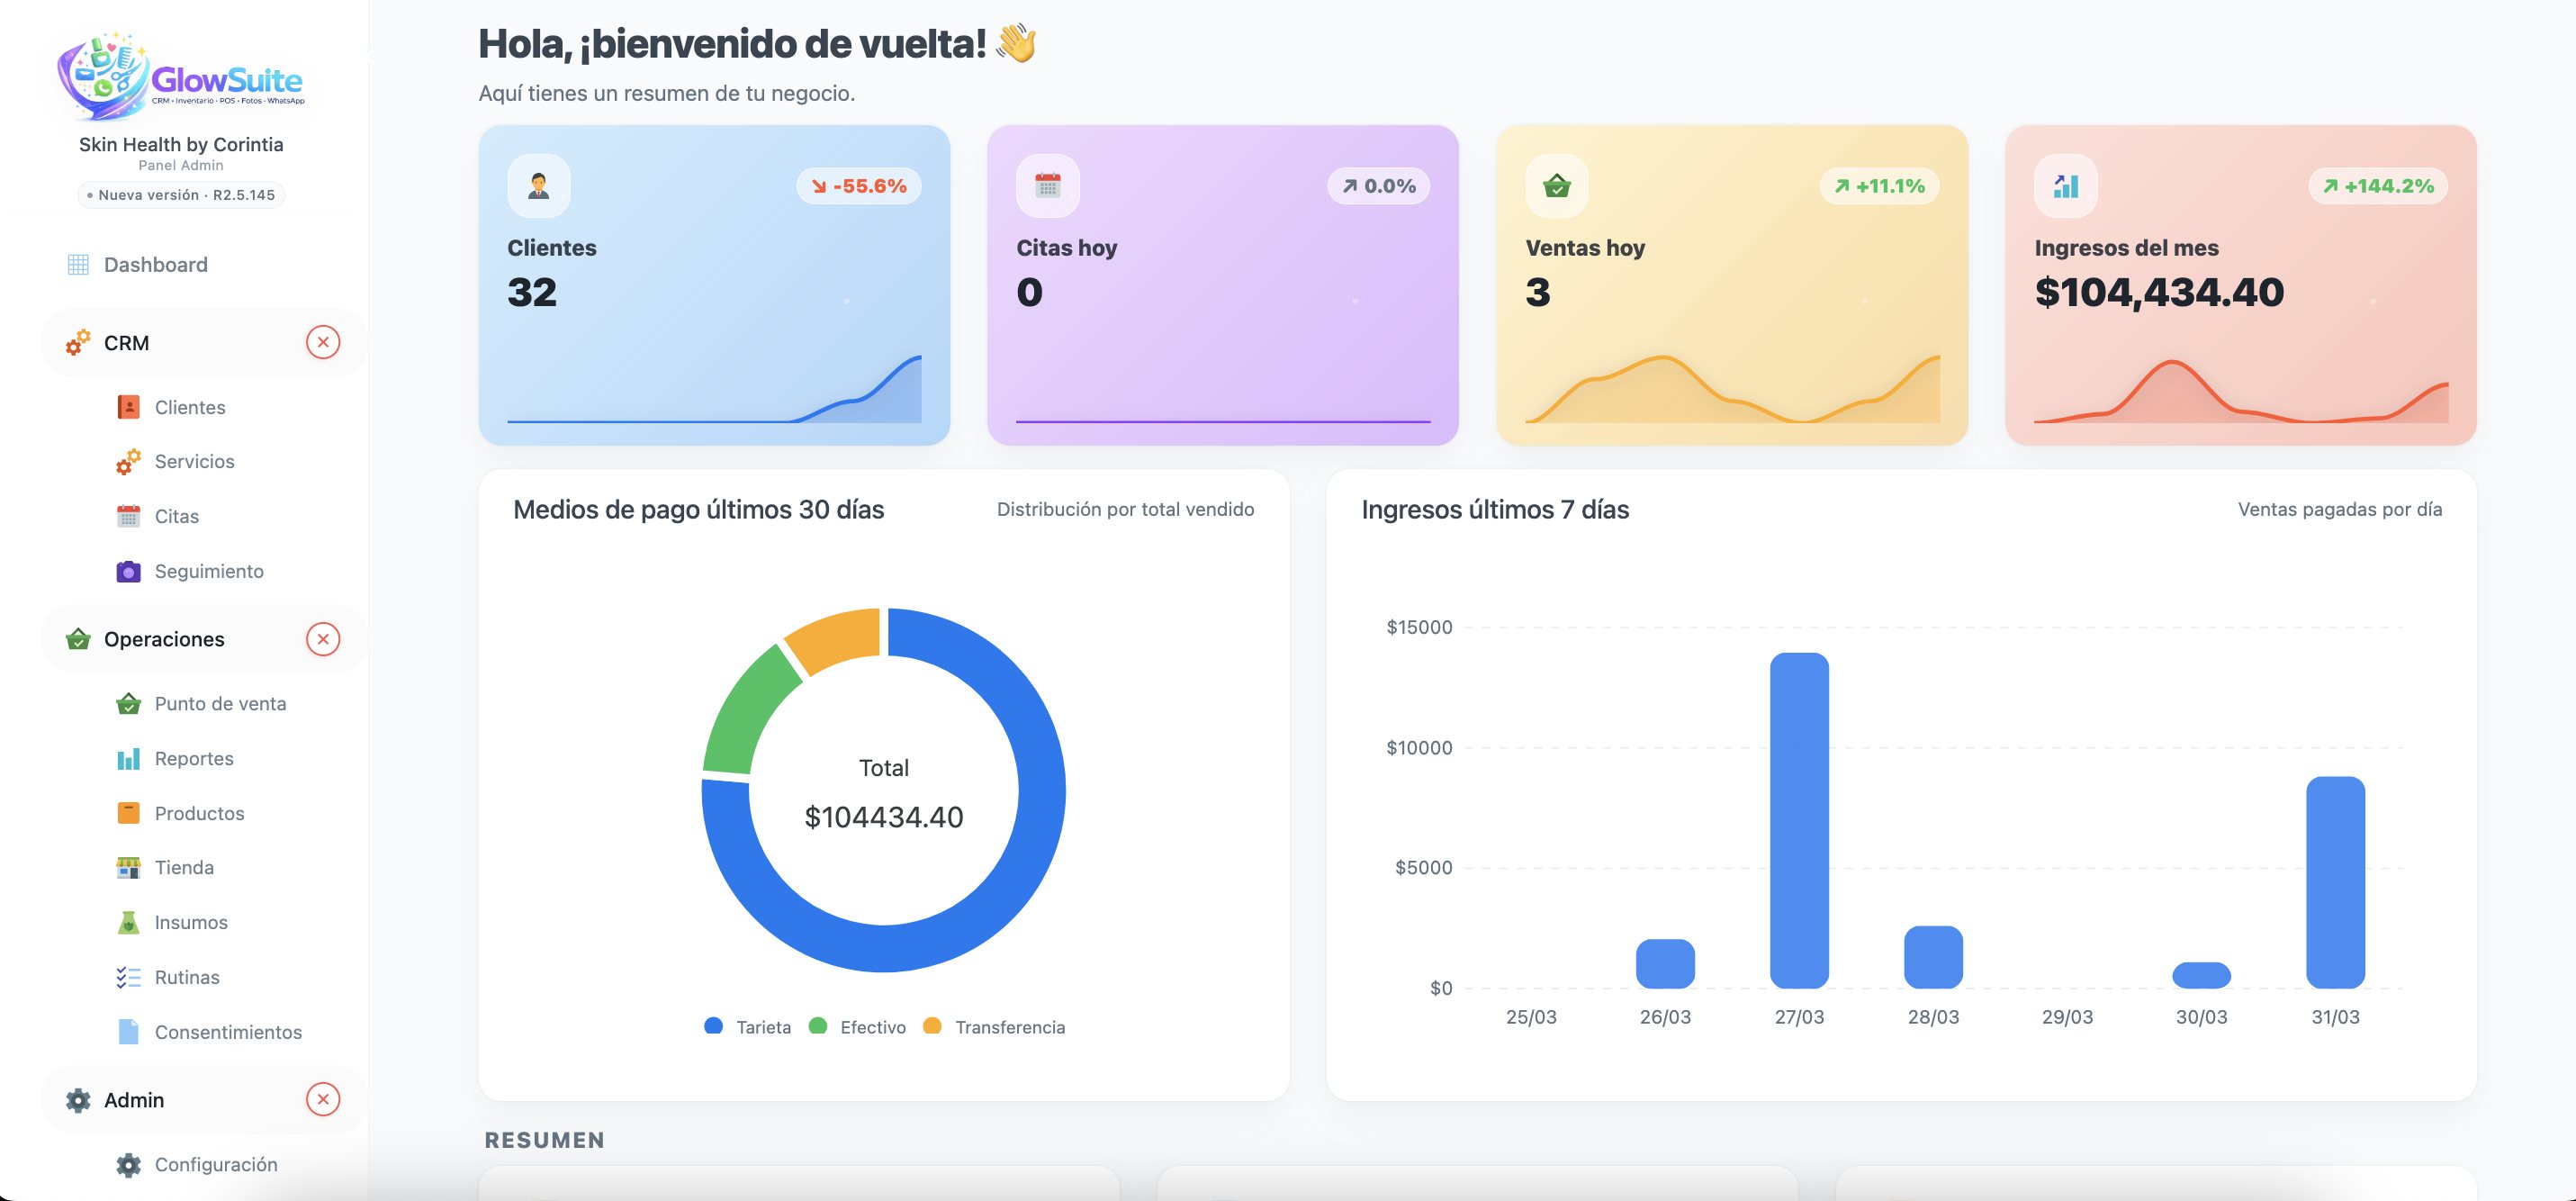Click the 26/03 income bar
Image resolution: width=2576 pixels, height=1201 pixels.
tap(1665, 964)
